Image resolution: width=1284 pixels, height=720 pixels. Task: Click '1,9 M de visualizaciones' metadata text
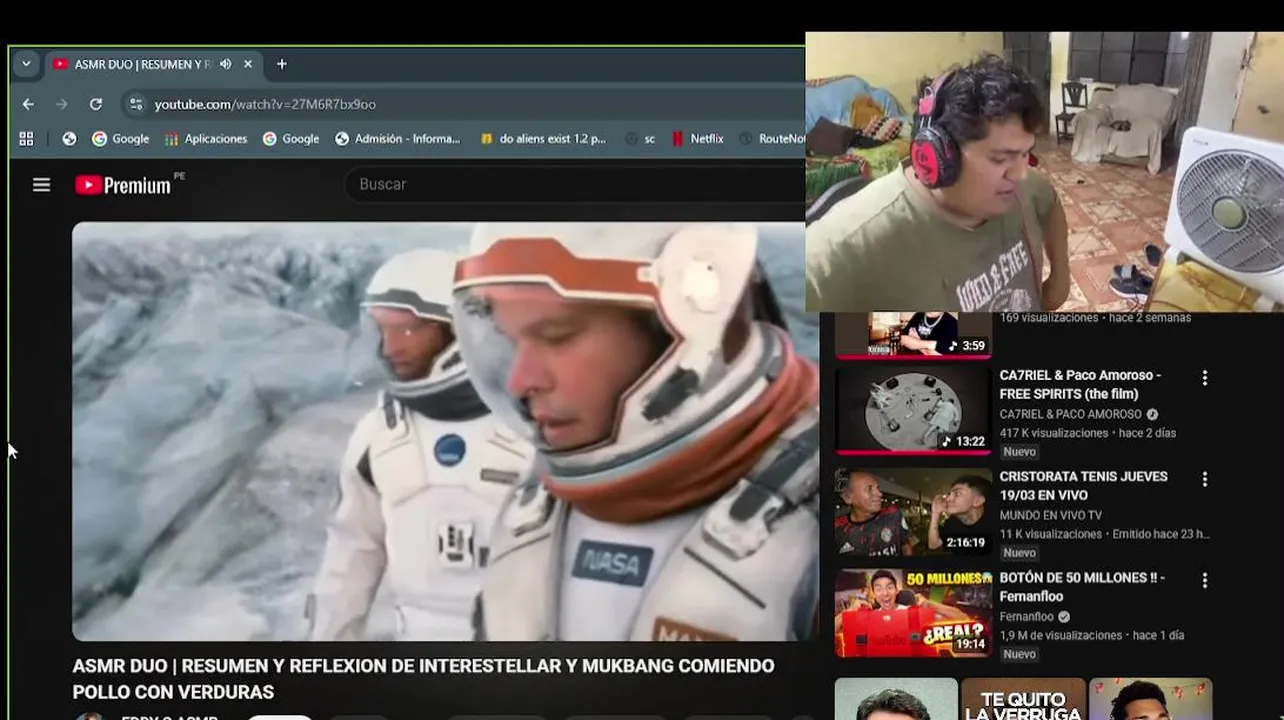(x=1060, y=635)
